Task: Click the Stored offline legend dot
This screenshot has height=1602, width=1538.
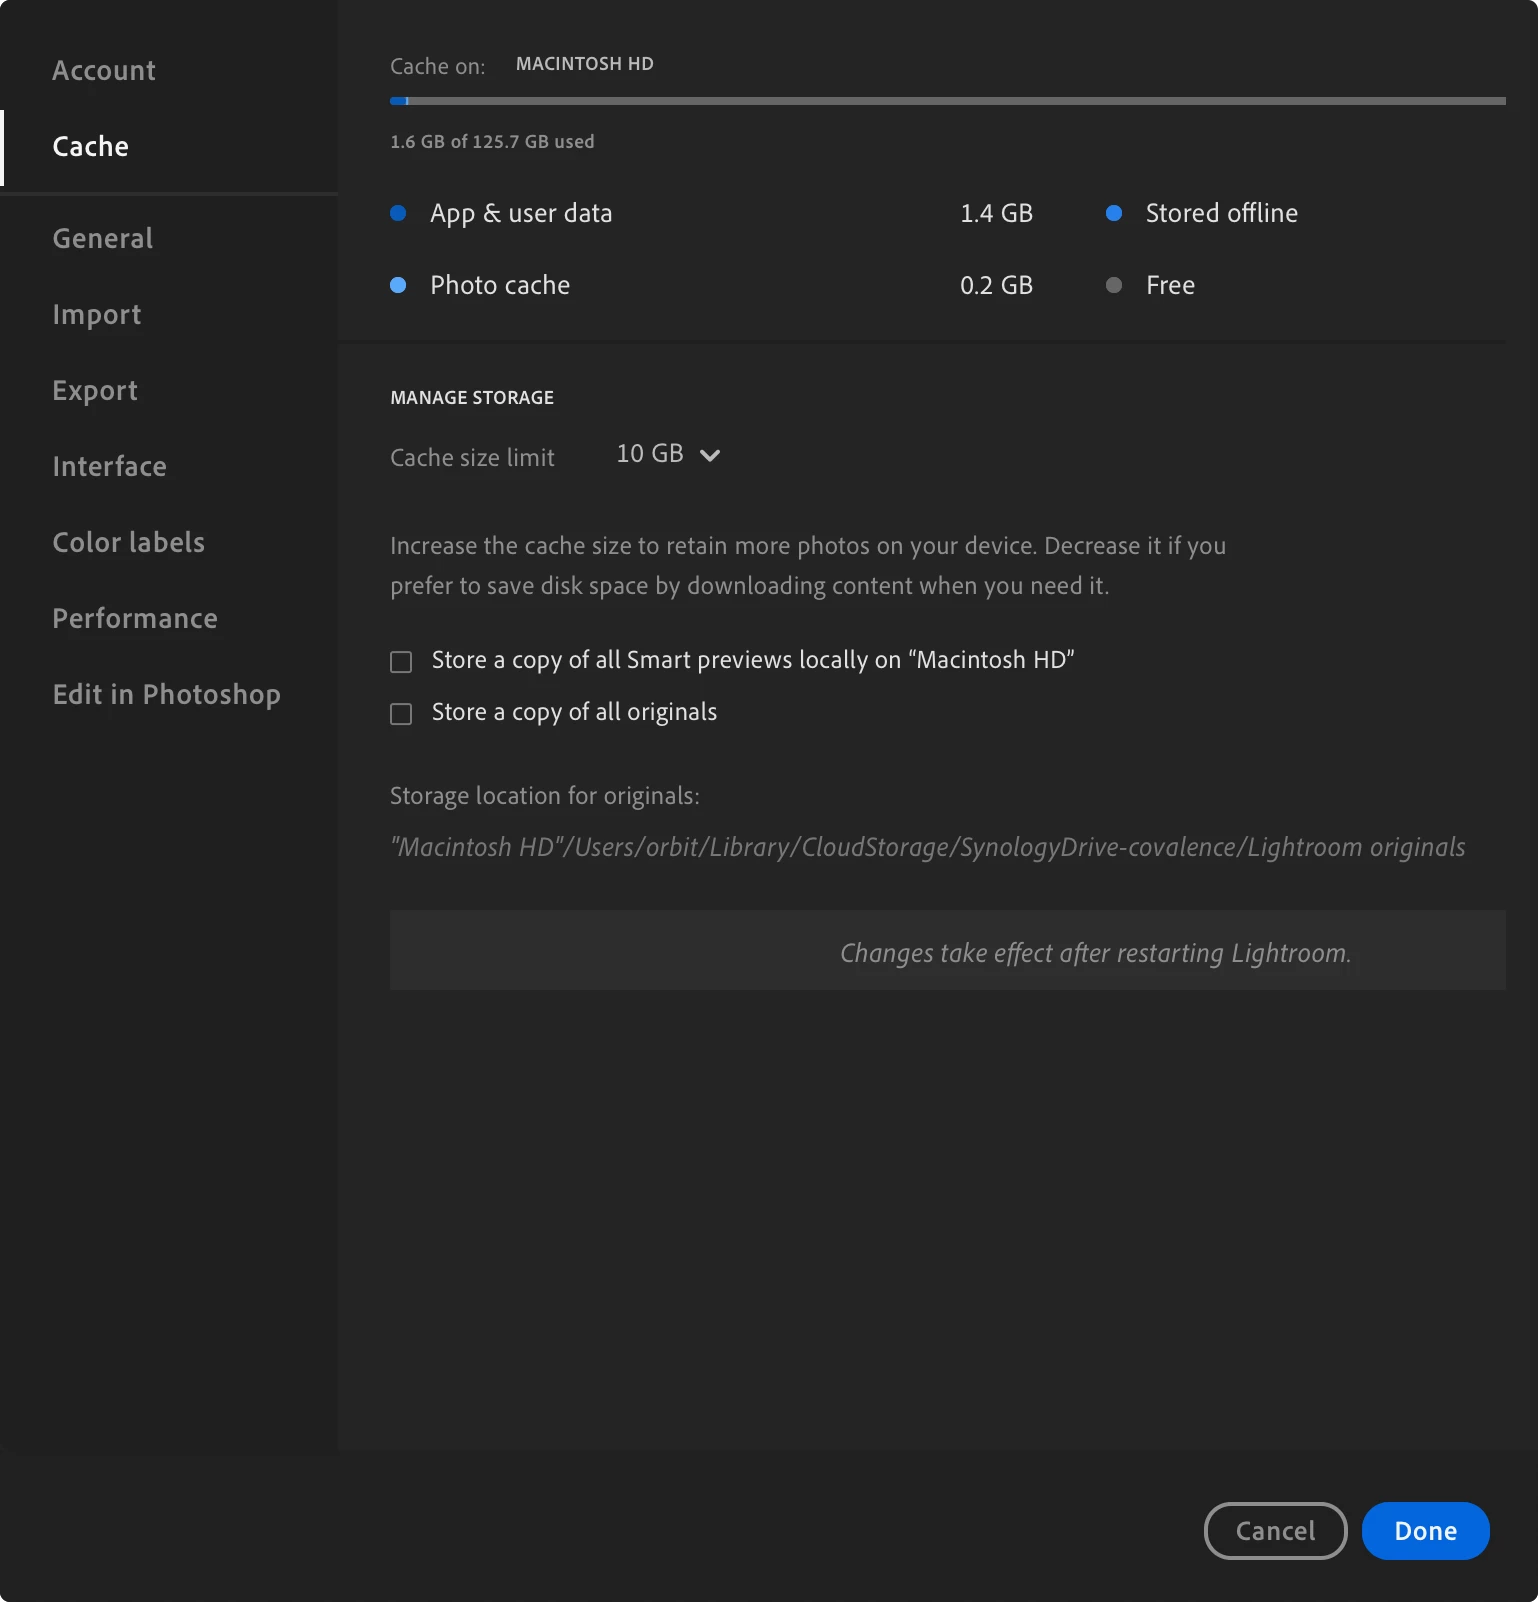Action: tap(1114, 213)
